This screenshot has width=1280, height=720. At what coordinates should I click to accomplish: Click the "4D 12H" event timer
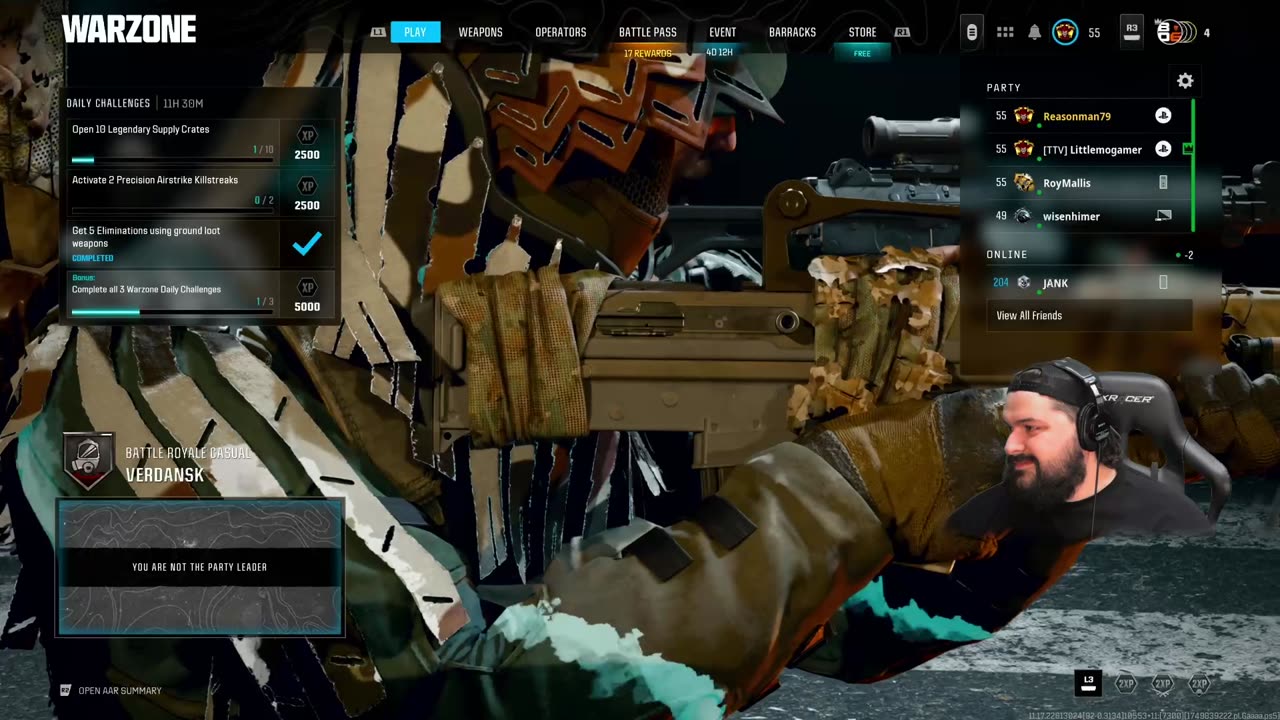click(721, 52)
